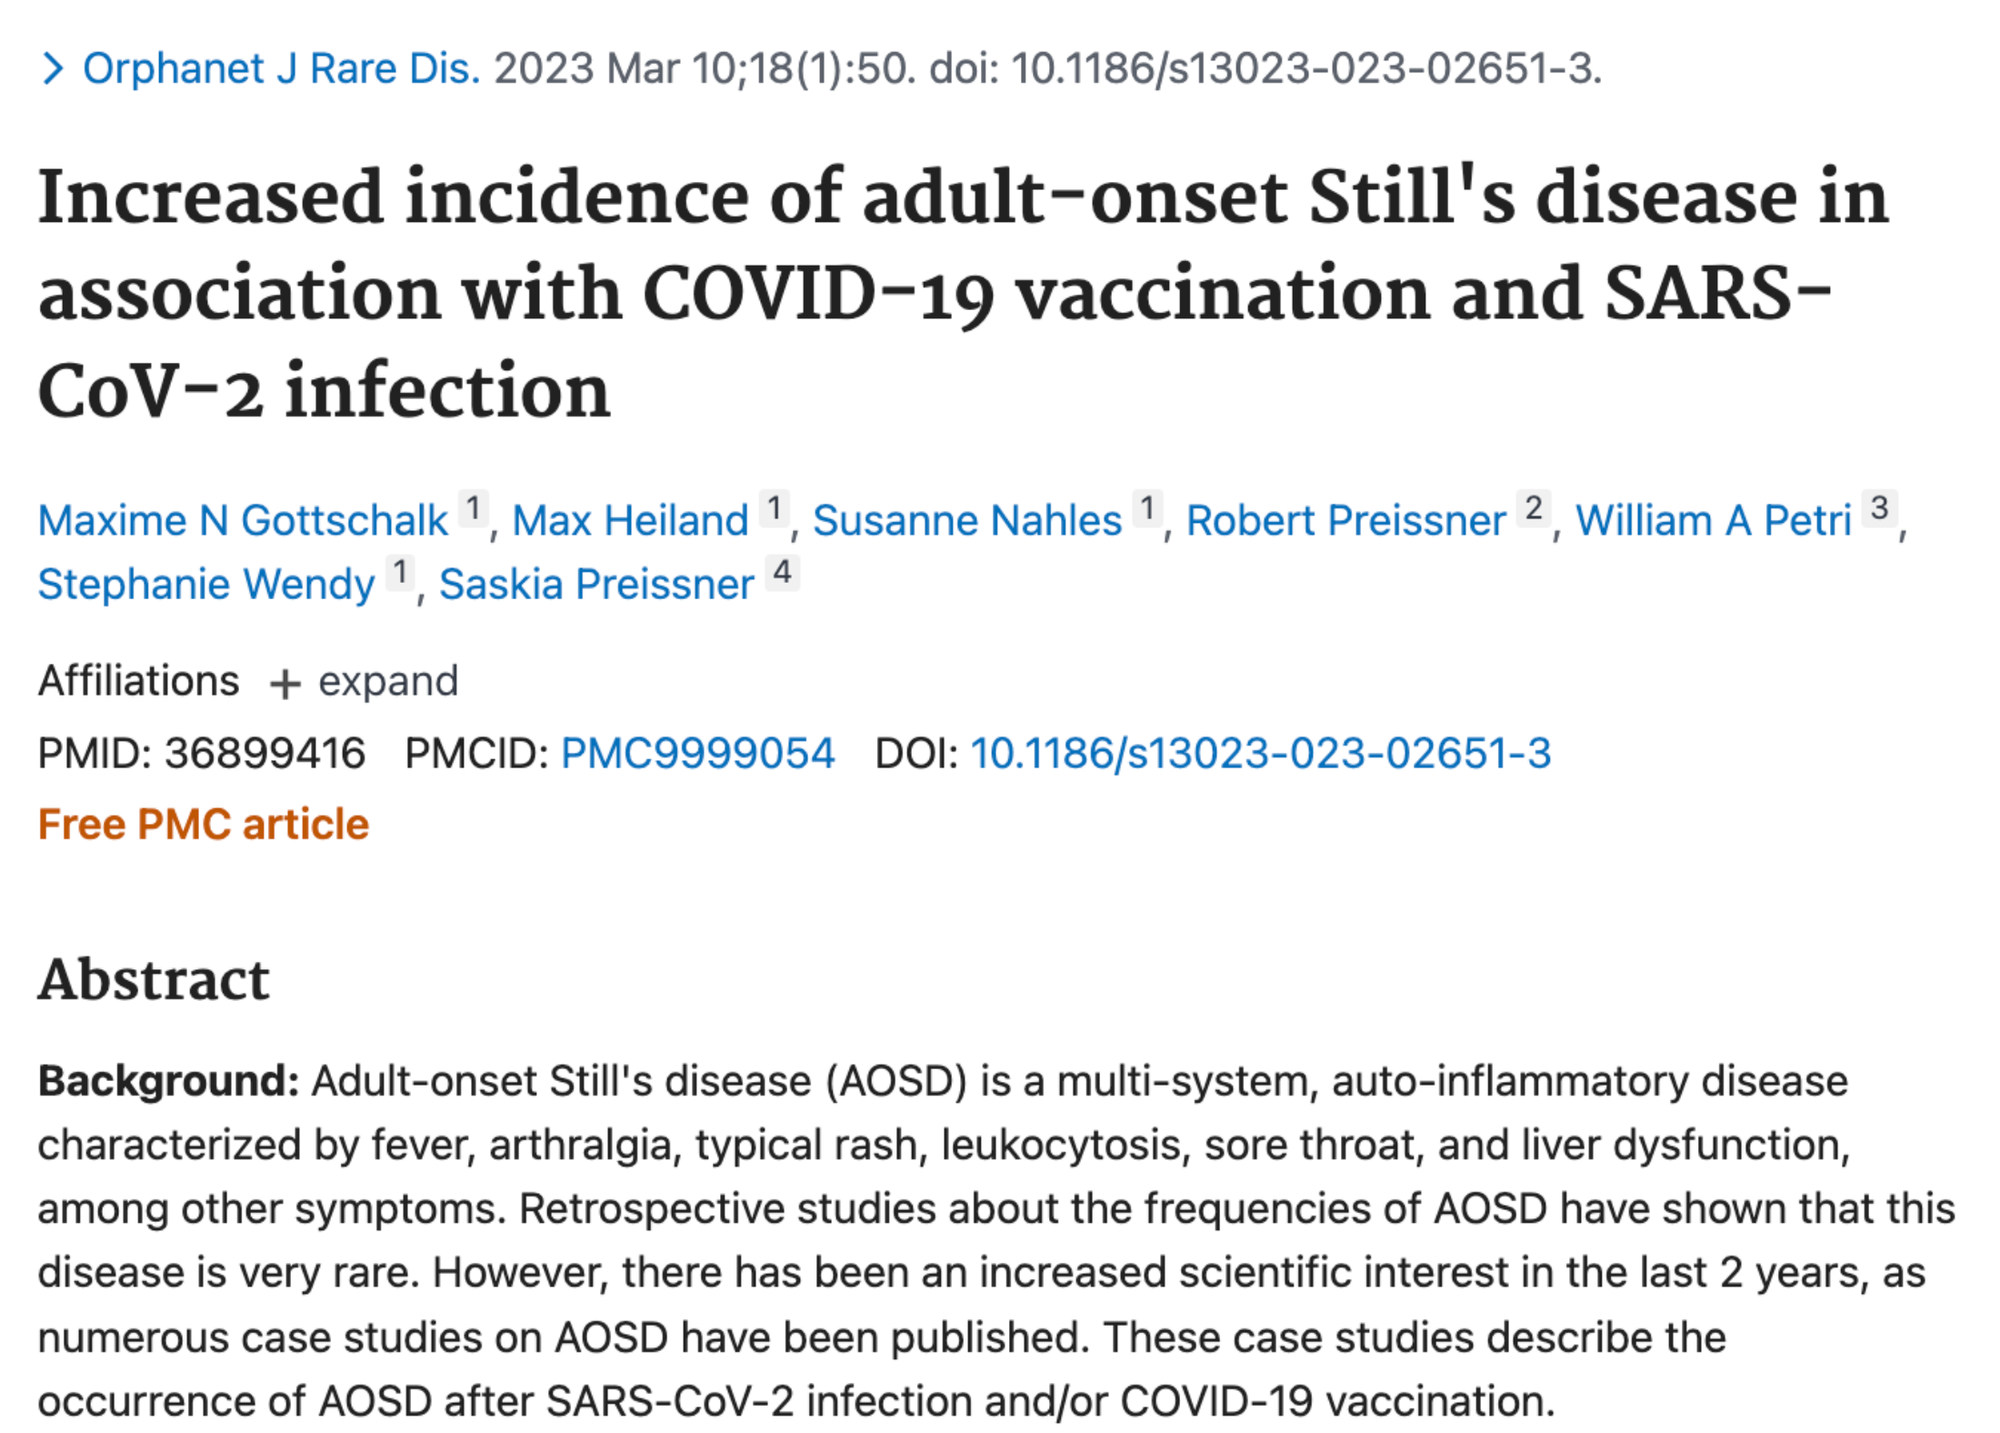This screenshot has height=1433, width=2000.
Task: Click the chevron before Orphanet J Rare Dis
Action: click(53, 69)
